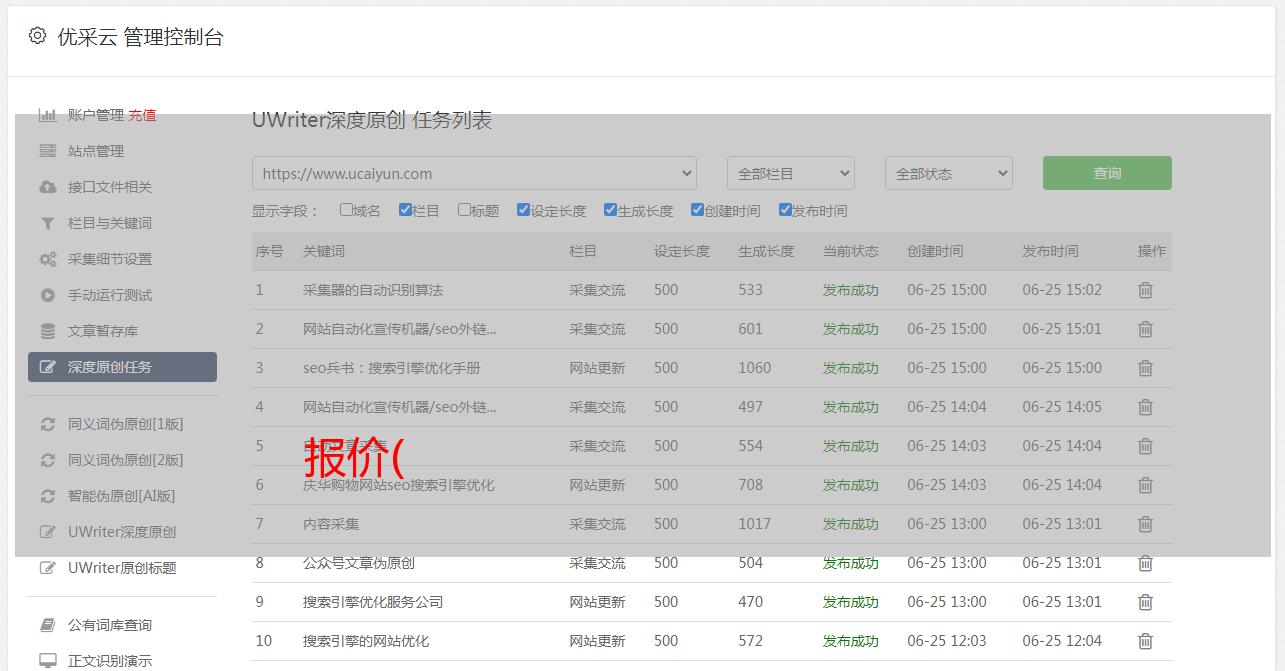1285x671 pixels.
Task: Click the server icon next to 站点管理
Action: (x=47, y=151)
